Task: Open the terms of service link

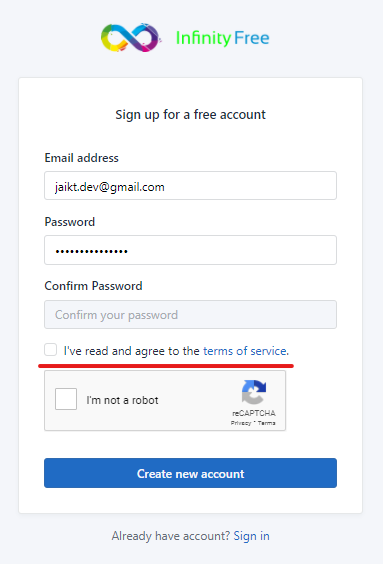Action: coord(245,351)
